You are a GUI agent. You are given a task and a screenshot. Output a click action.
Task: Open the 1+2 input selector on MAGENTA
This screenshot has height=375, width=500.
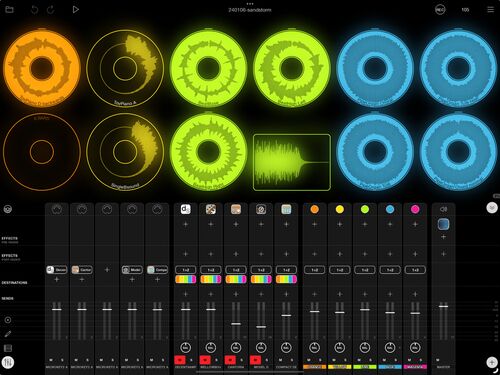(415, 270)
